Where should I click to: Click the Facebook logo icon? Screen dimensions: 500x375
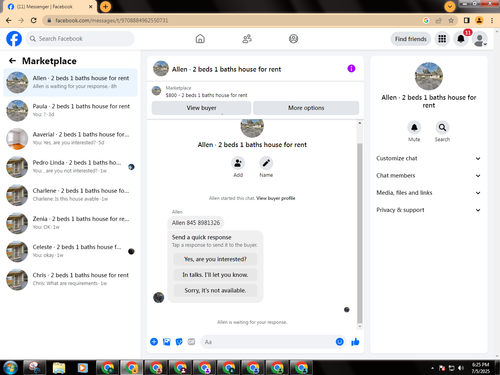[14, 39]
